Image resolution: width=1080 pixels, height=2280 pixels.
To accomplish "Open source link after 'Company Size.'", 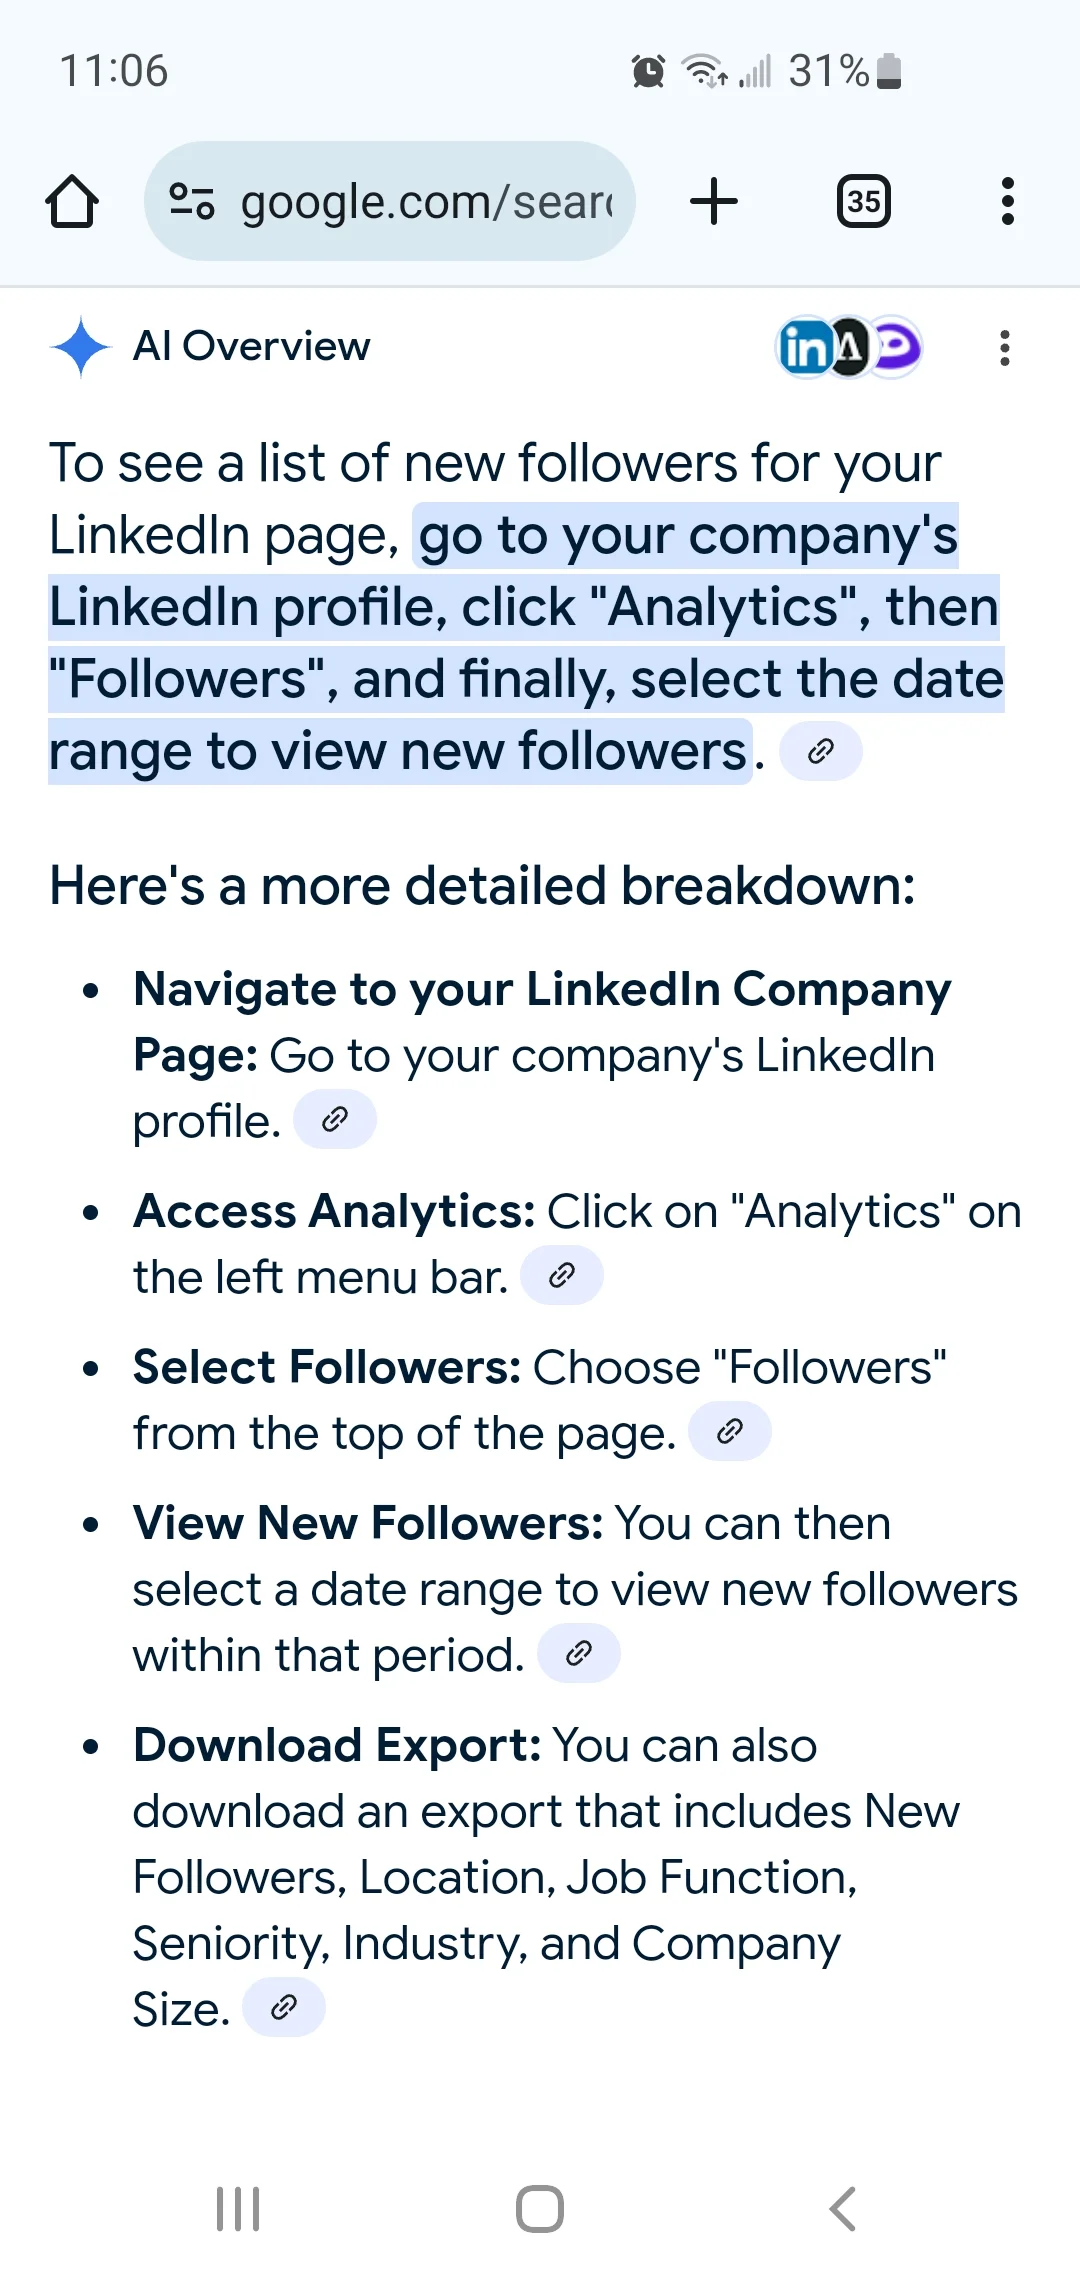I will click(x=284, y=2007).
